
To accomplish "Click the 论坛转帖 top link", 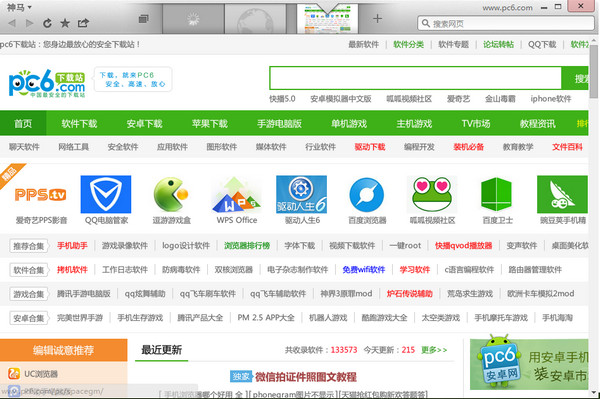I will click(498, 44).
